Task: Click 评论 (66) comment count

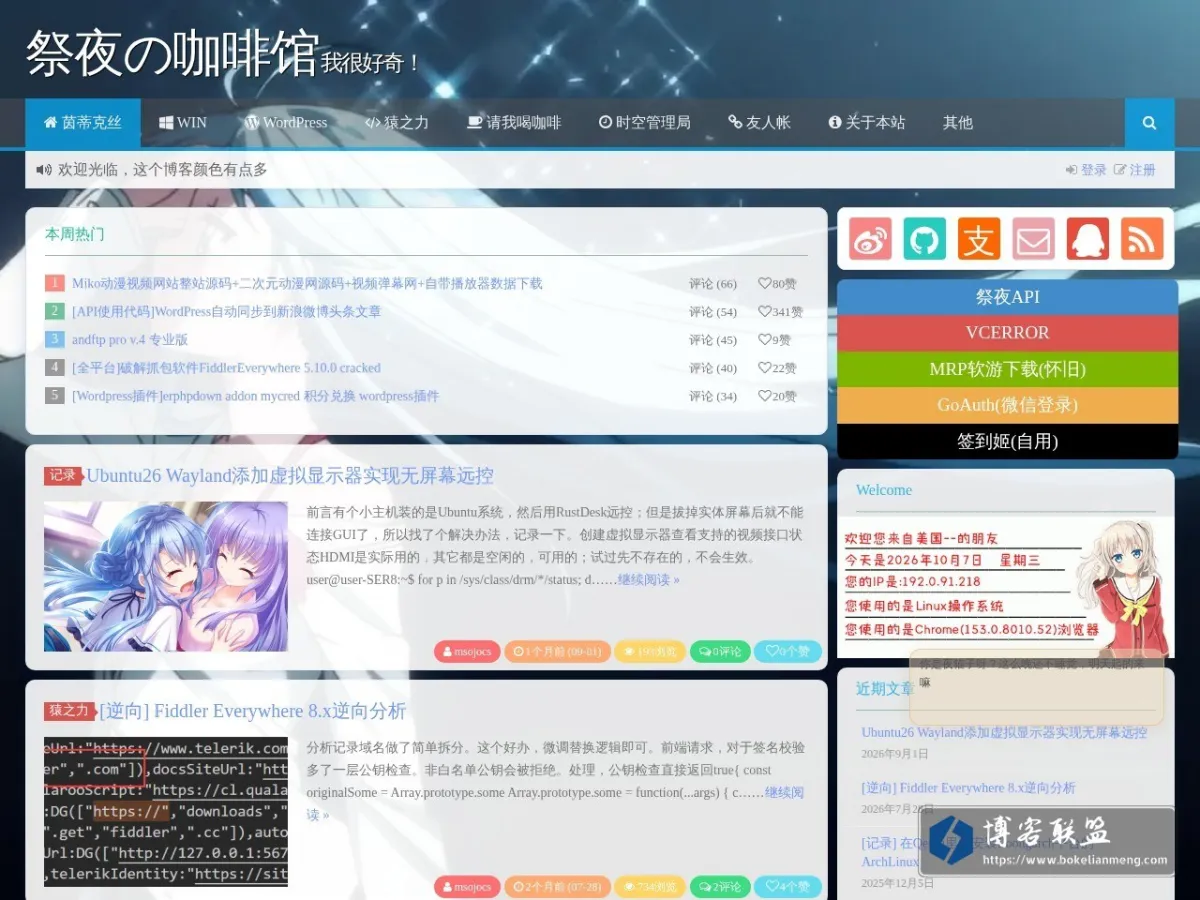Action: pos(713,284)
